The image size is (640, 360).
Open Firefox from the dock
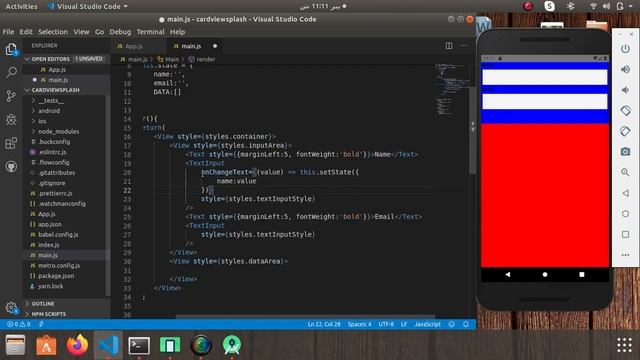pyautogui.click(x=77, y=345)
